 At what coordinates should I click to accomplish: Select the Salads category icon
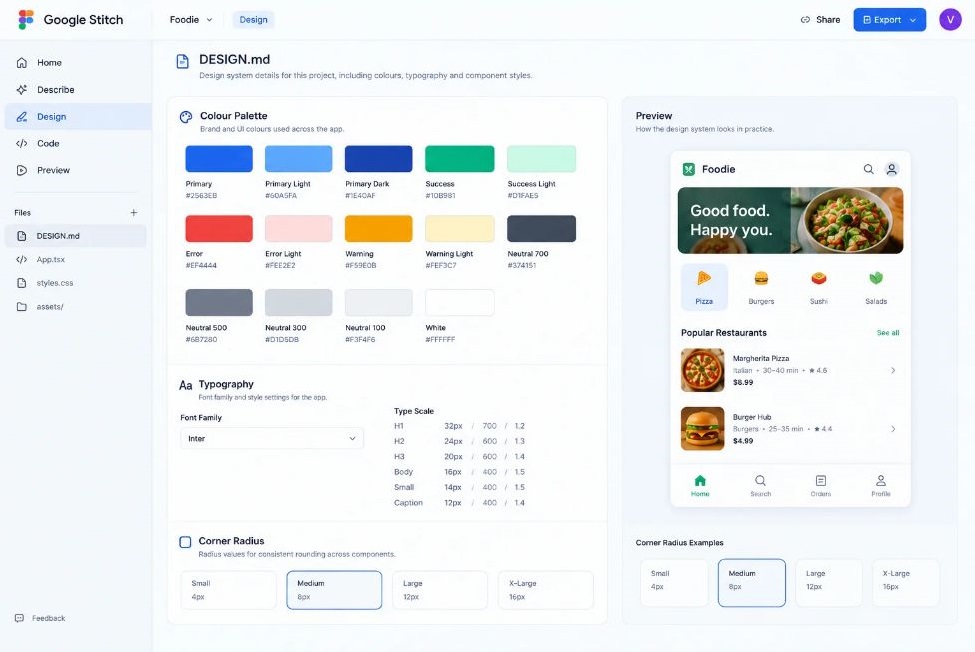point(876,278)
